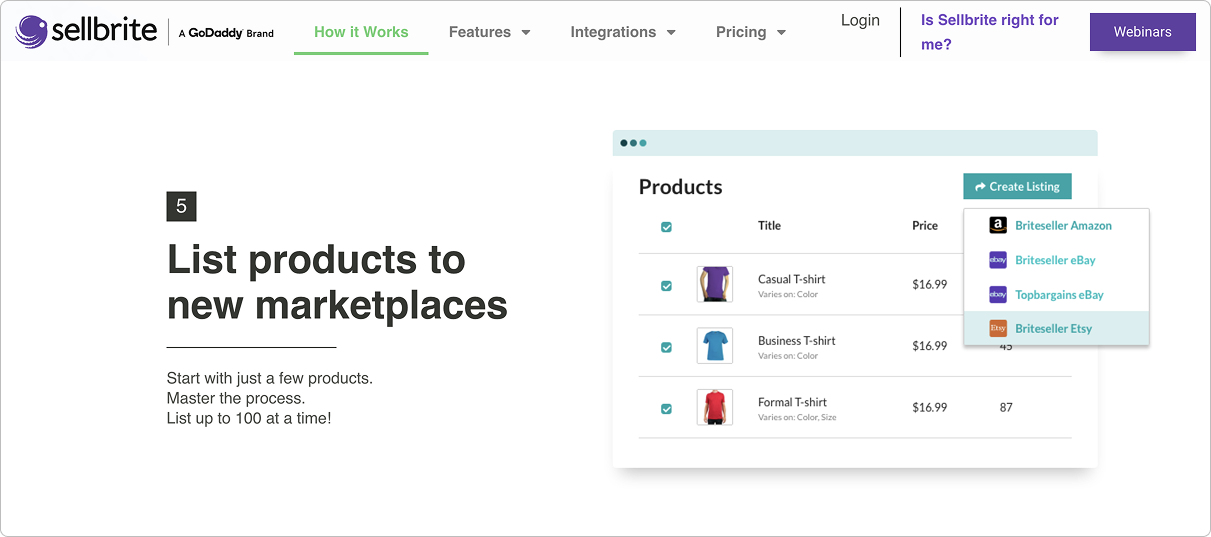1211x537 pixels.
Task: Click the Products heading
Action: click(680, 187)
